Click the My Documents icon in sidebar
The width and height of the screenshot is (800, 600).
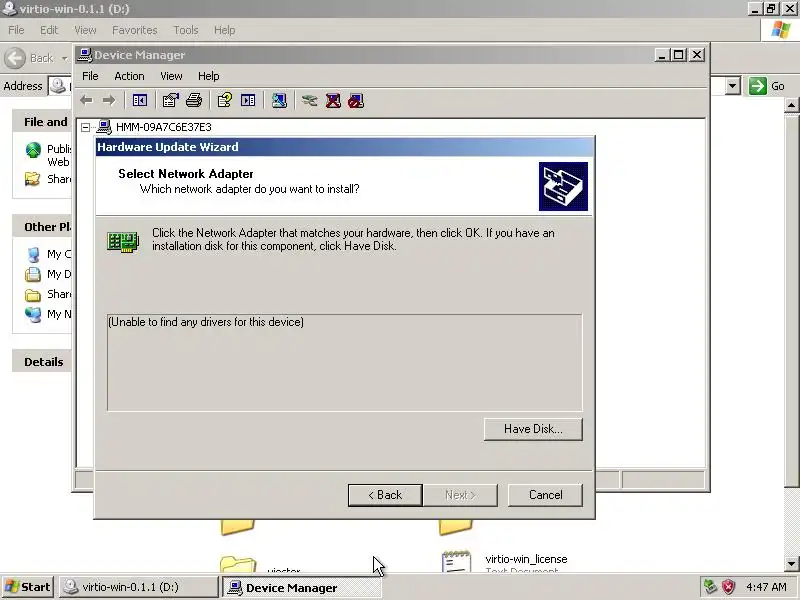[x=33, y=274]
